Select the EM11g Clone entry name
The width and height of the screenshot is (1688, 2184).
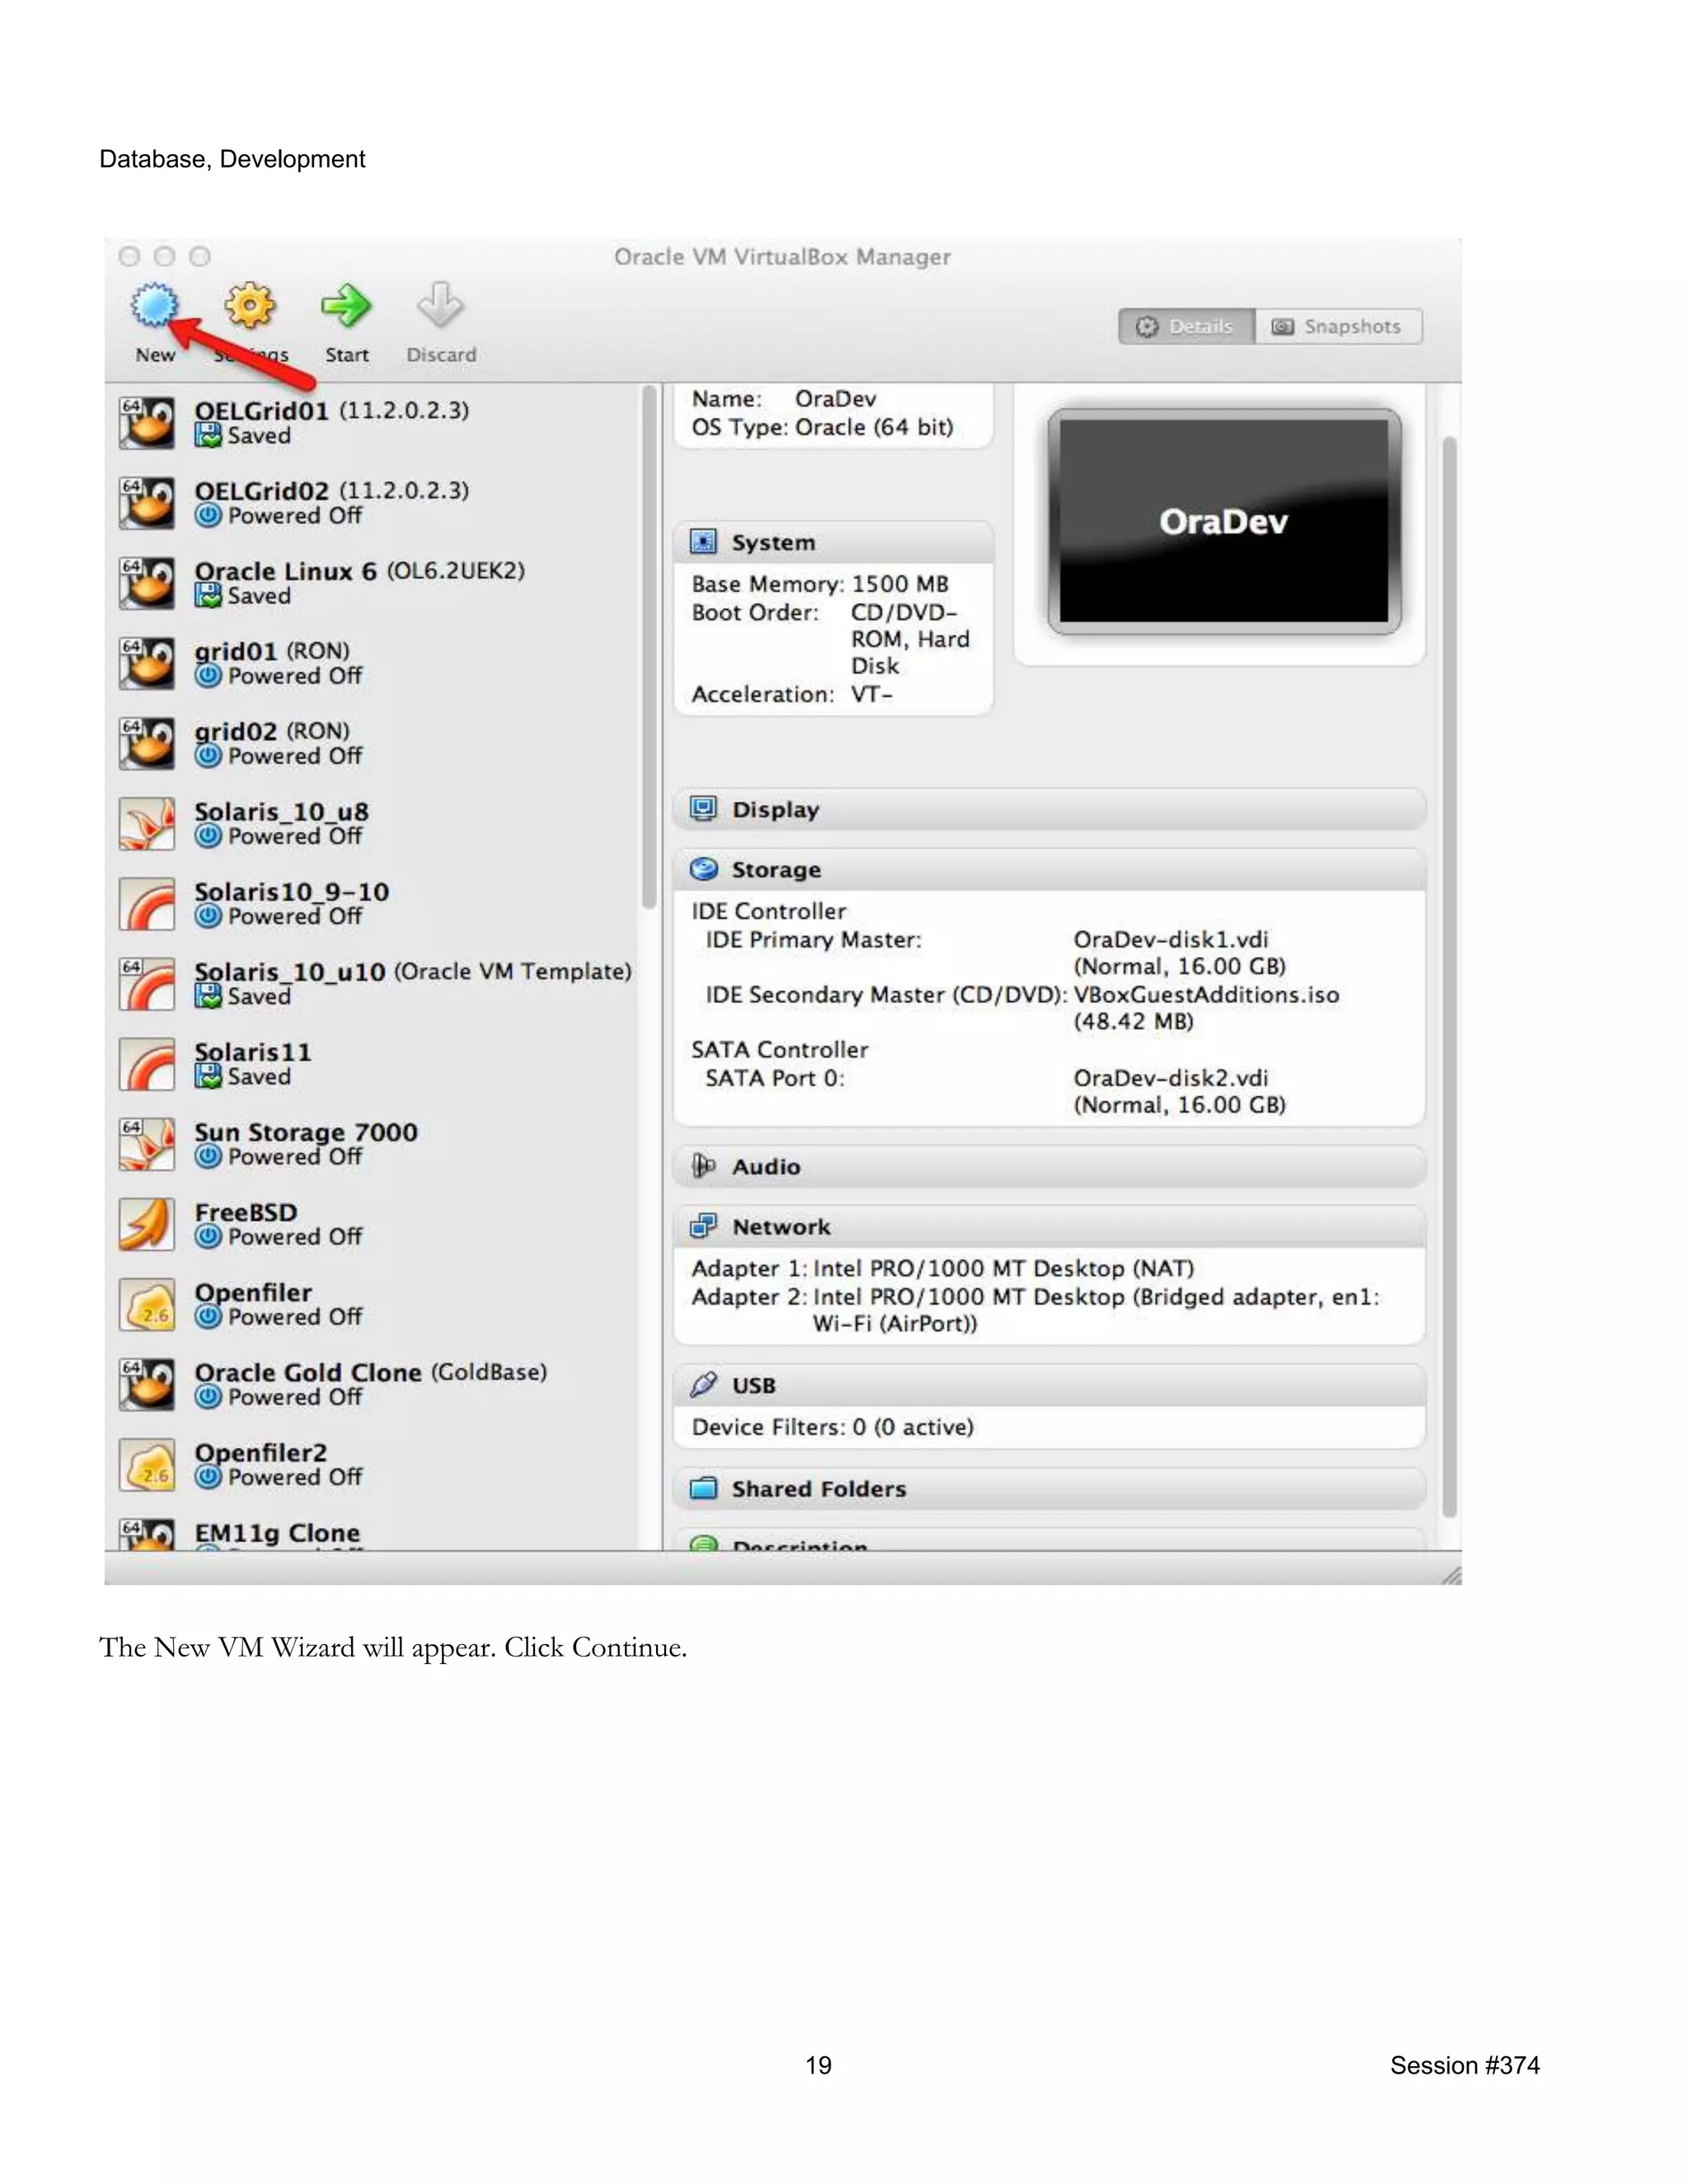[277, 1532]
